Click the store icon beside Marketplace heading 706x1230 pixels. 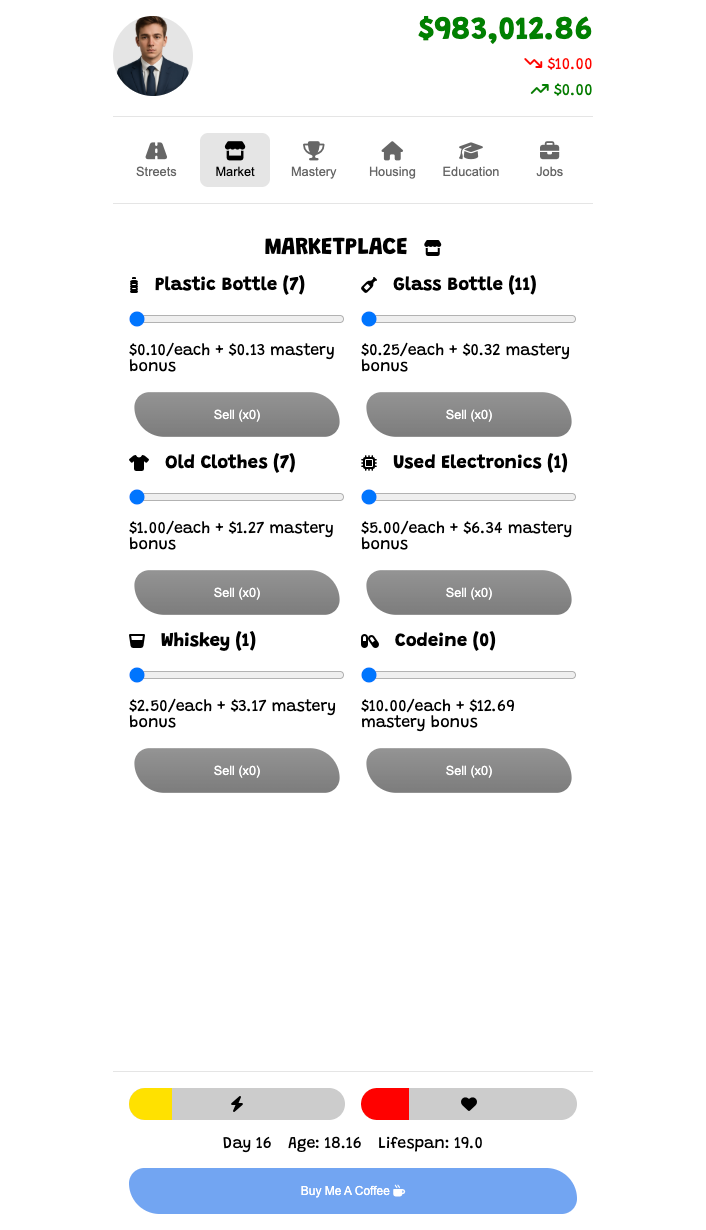coord(433,247)
